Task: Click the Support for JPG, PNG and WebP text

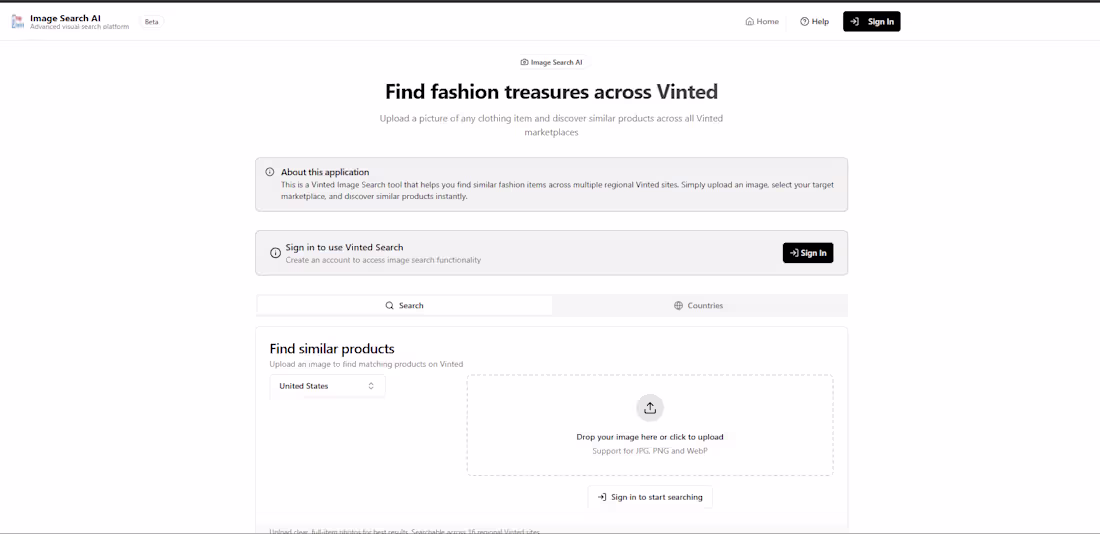Action: [x=650, y=450]
